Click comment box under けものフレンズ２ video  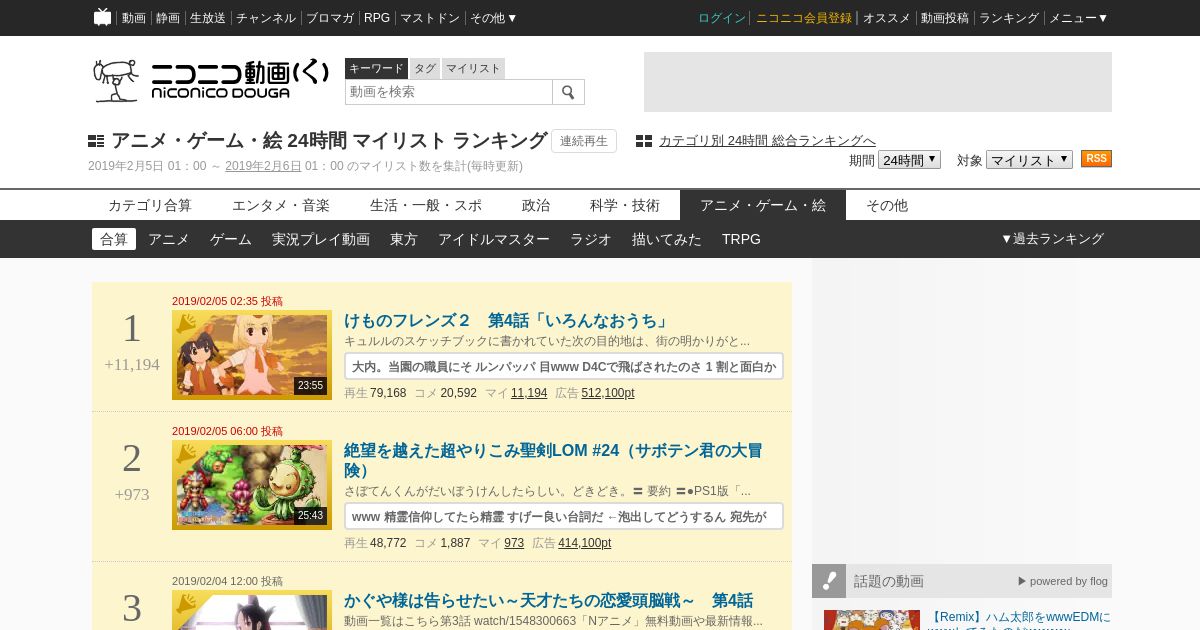point(564,366)
